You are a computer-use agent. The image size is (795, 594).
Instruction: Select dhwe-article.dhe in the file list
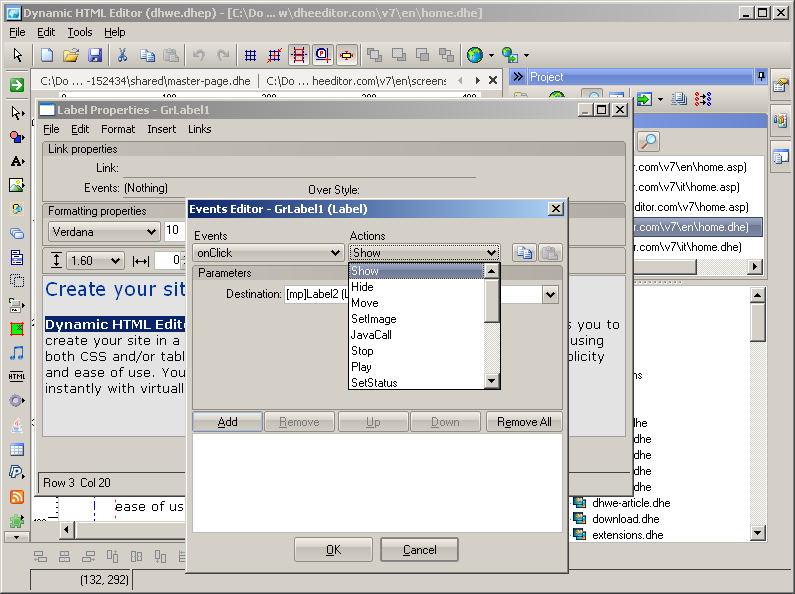631,503
